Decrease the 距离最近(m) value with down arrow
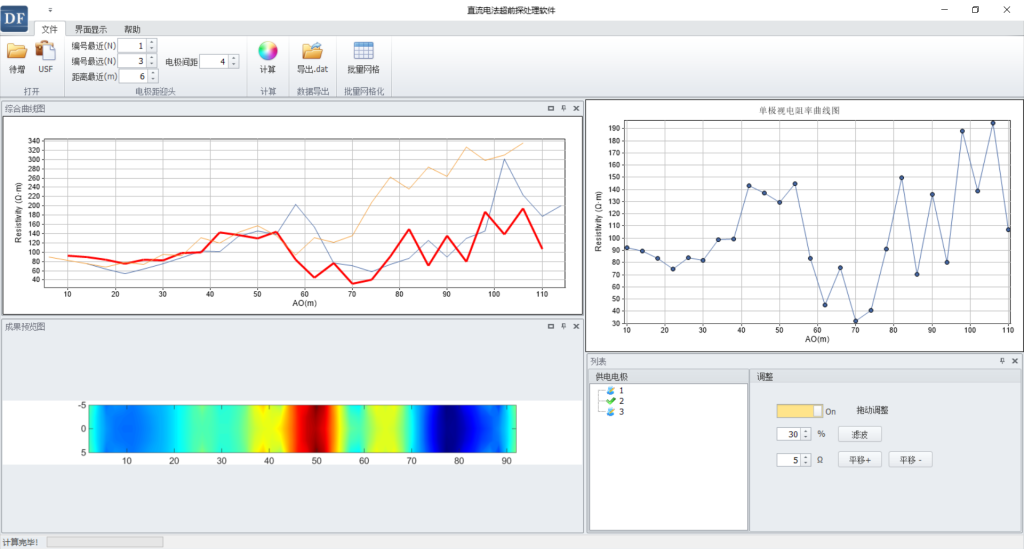 click(153, 80)
